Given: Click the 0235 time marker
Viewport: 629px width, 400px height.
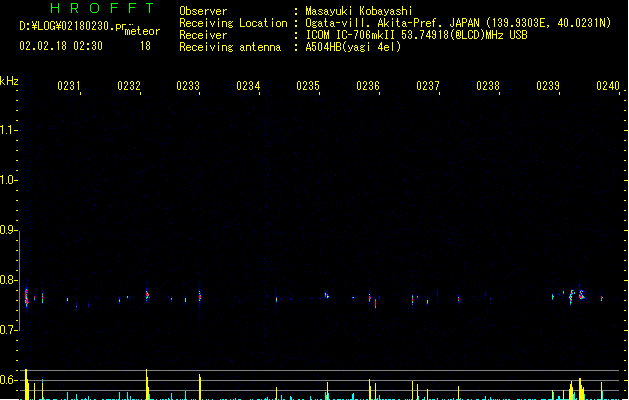Looking at the screenshot, I should [x=308, y=85].
